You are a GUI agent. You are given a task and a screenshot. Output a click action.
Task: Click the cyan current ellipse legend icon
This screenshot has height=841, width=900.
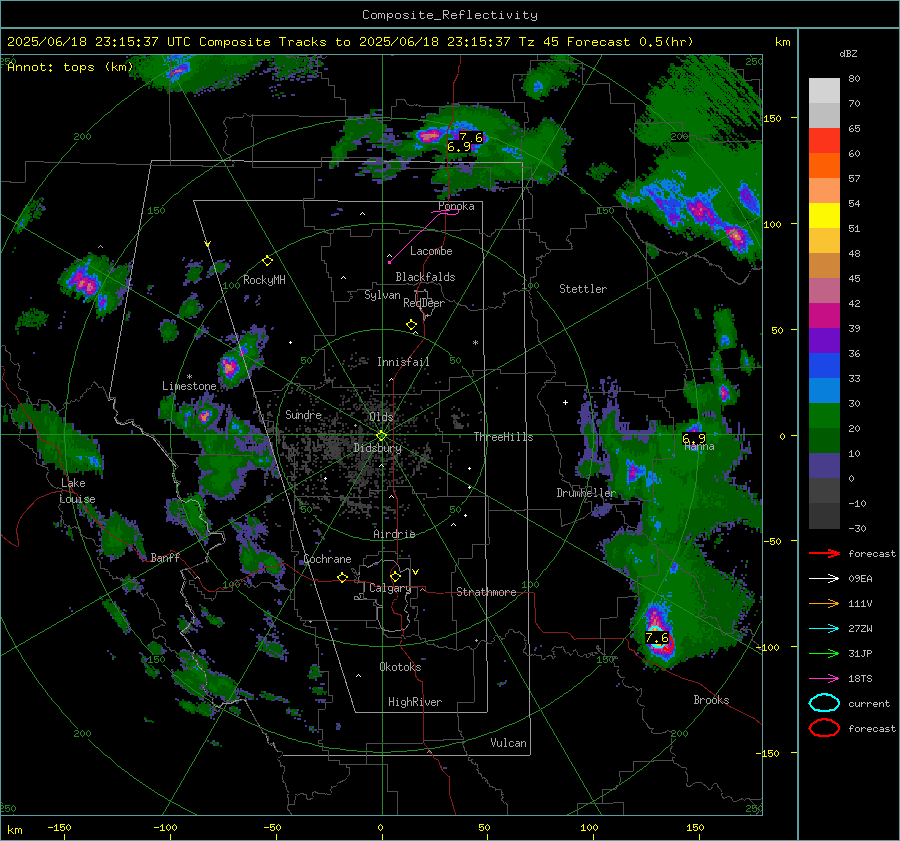(824, 703)
